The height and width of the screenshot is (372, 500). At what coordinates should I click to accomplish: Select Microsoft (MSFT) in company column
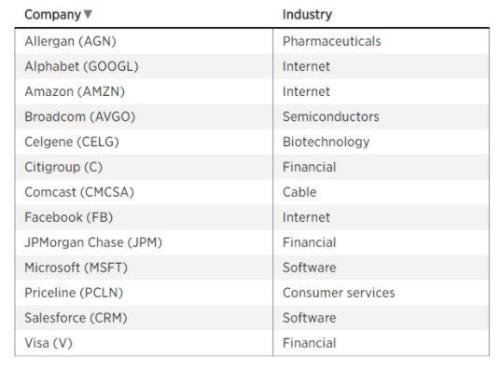coord(76,267)
